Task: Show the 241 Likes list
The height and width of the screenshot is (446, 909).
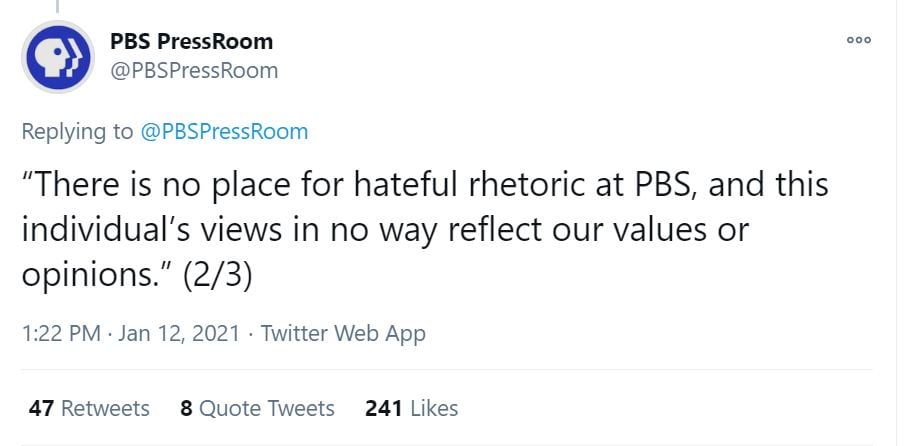Action: (411, 408)
